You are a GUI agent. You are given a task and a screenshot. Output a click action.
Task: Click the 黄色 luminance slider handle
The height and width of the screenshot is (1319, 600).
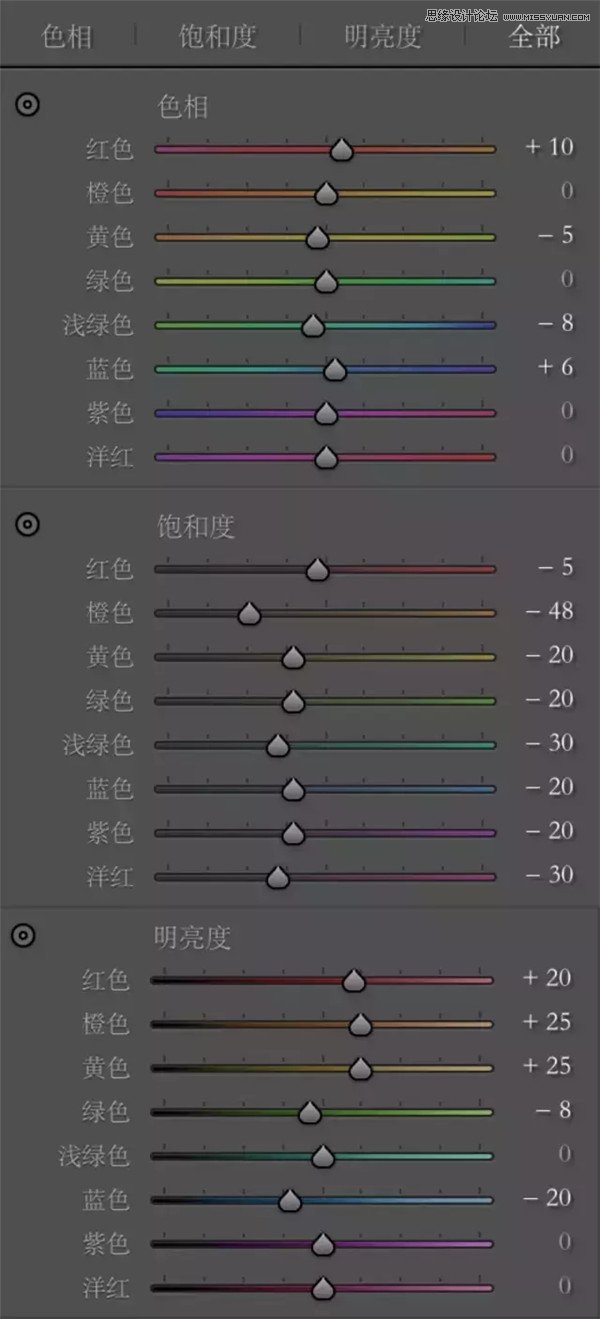click(360, 1068)
